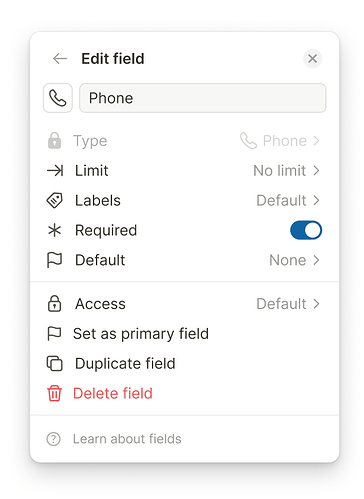This screenshot has width=364, height=499.
Task: Click the question mark help icon
Action: coord(54,439)
